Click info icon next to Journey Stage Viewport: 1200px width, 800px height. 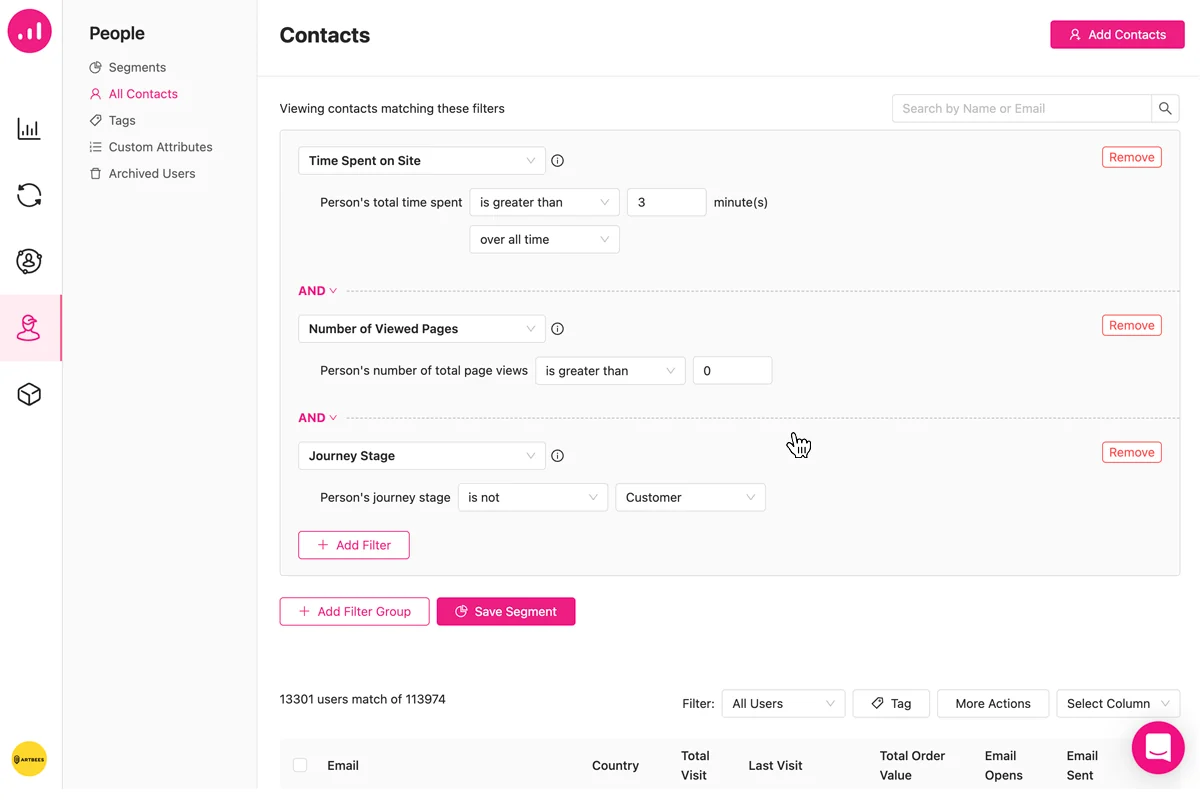point(558,456)
